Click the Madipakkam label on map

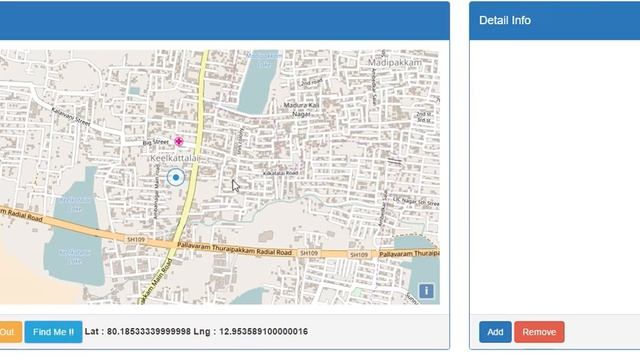[x=395, y=62]
